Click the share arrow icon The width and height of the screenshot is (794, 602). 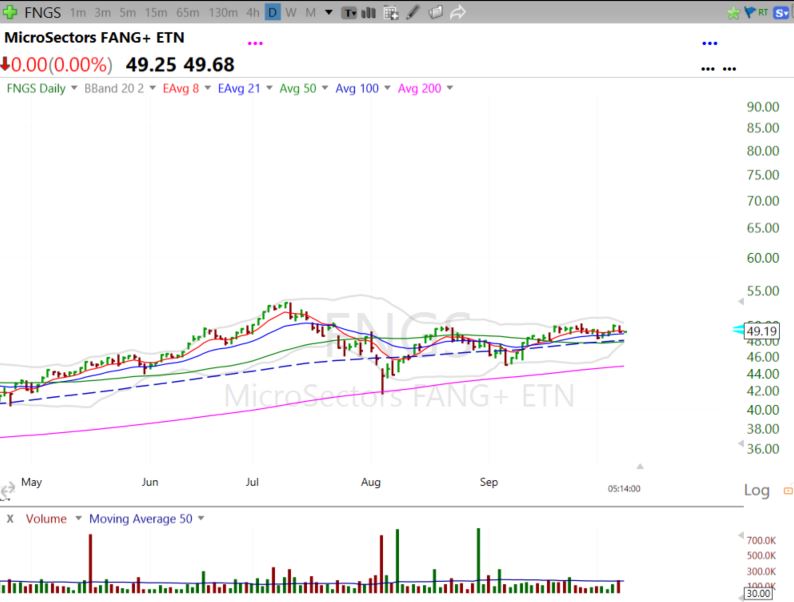click(458, 12)
